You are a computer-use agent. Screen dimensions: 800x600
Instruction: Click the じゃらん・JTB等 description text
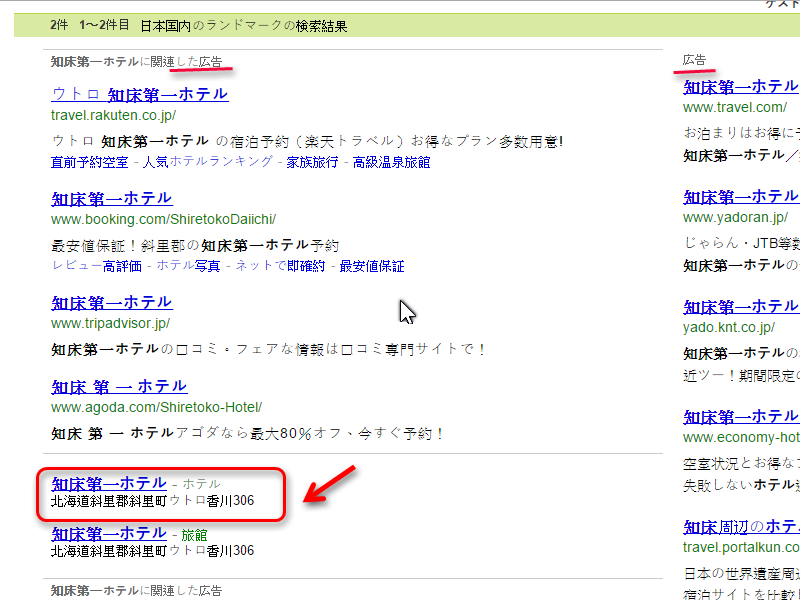(x=742, y=243)
